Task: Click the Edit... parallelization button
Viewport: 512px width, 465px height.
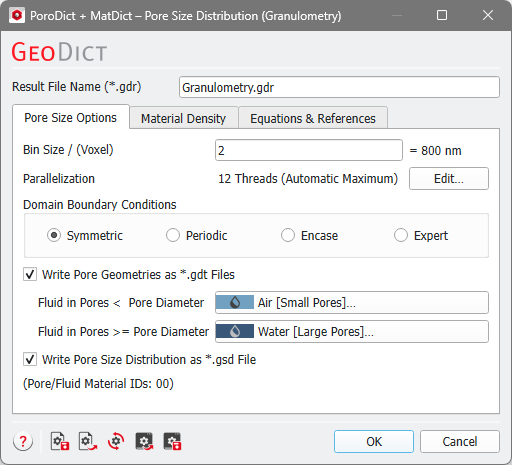Action: 449,179
